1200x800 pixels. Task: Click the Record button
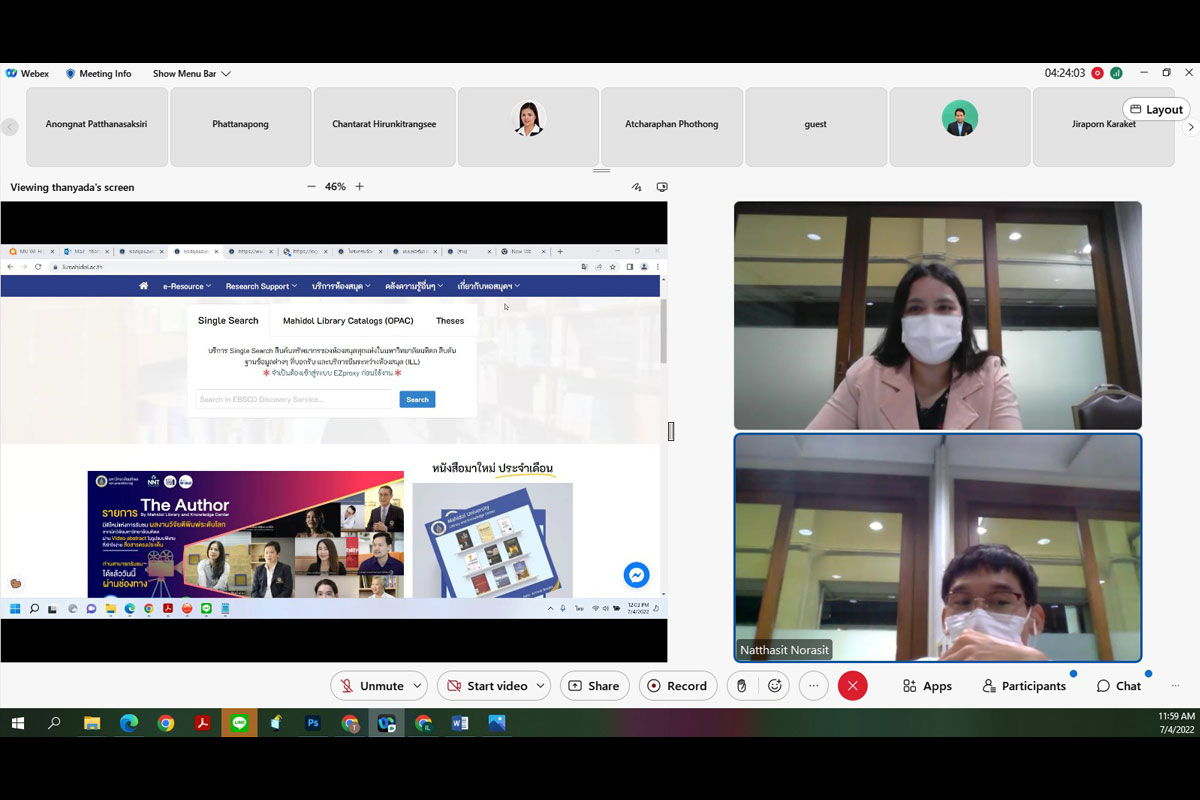(677, 686)
